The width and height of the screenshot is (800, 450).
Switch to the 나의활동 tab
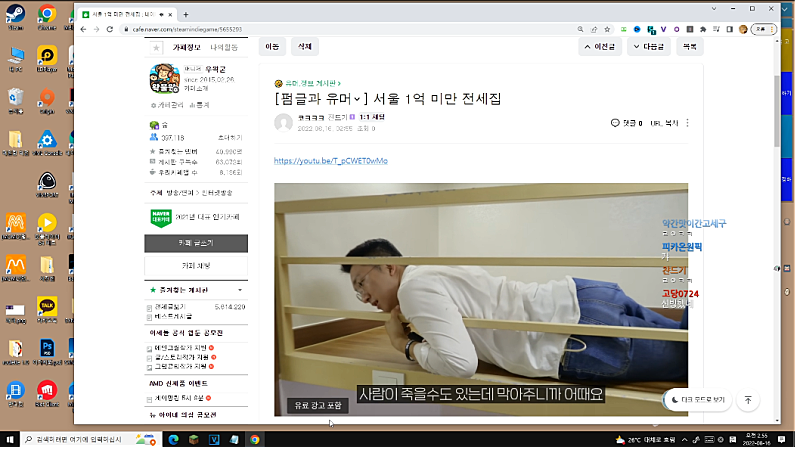[224, 47]
